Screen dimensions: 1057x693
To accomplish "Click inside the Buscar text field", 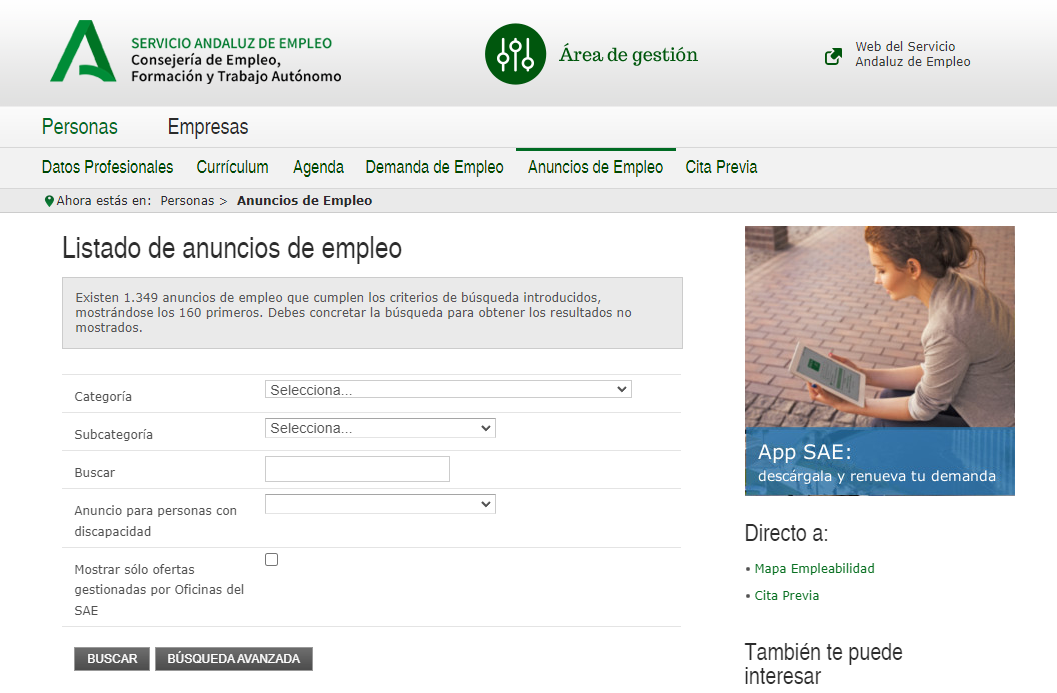I will point(357,468).
